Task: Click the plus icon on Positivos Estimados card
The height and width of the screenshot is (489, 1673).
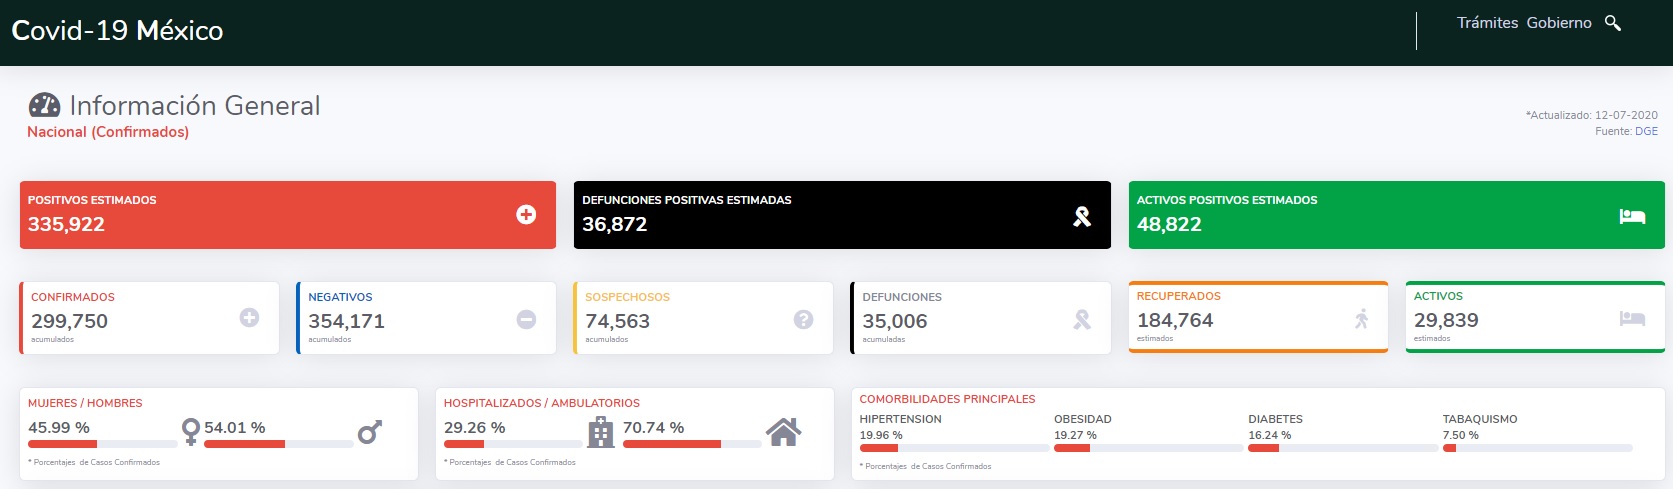Action: click(526, 215)
